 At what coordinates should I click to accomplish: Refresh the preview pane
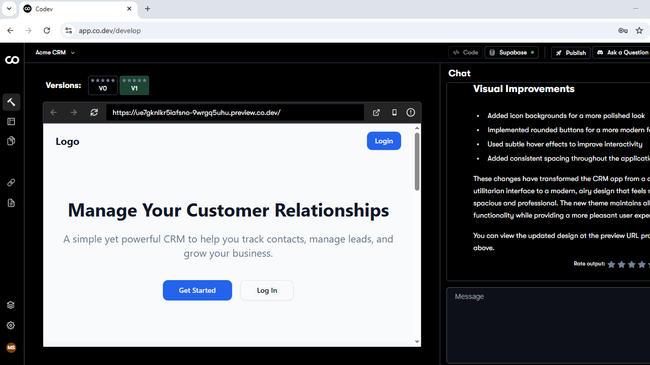[94, 112]
